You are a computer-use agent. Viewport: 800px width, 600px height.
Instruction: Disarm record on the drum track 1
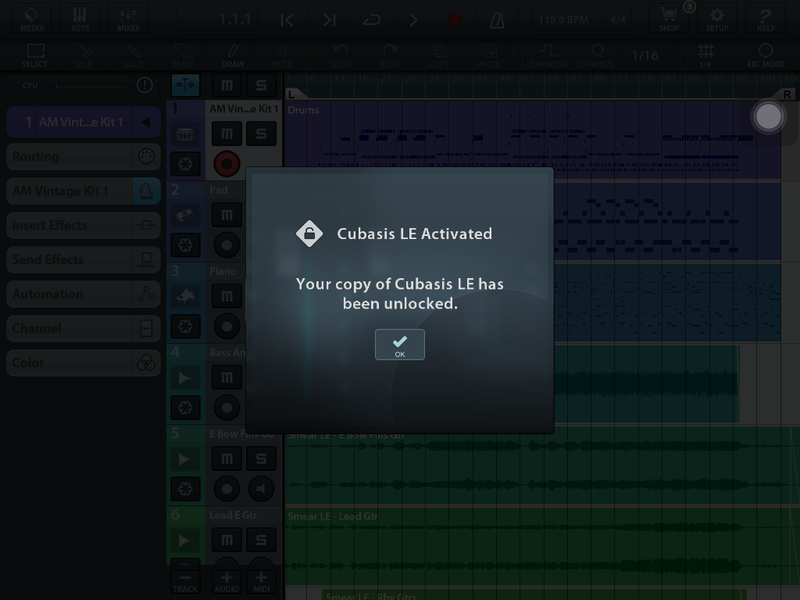pyautogui.click(x=227, y=164)
